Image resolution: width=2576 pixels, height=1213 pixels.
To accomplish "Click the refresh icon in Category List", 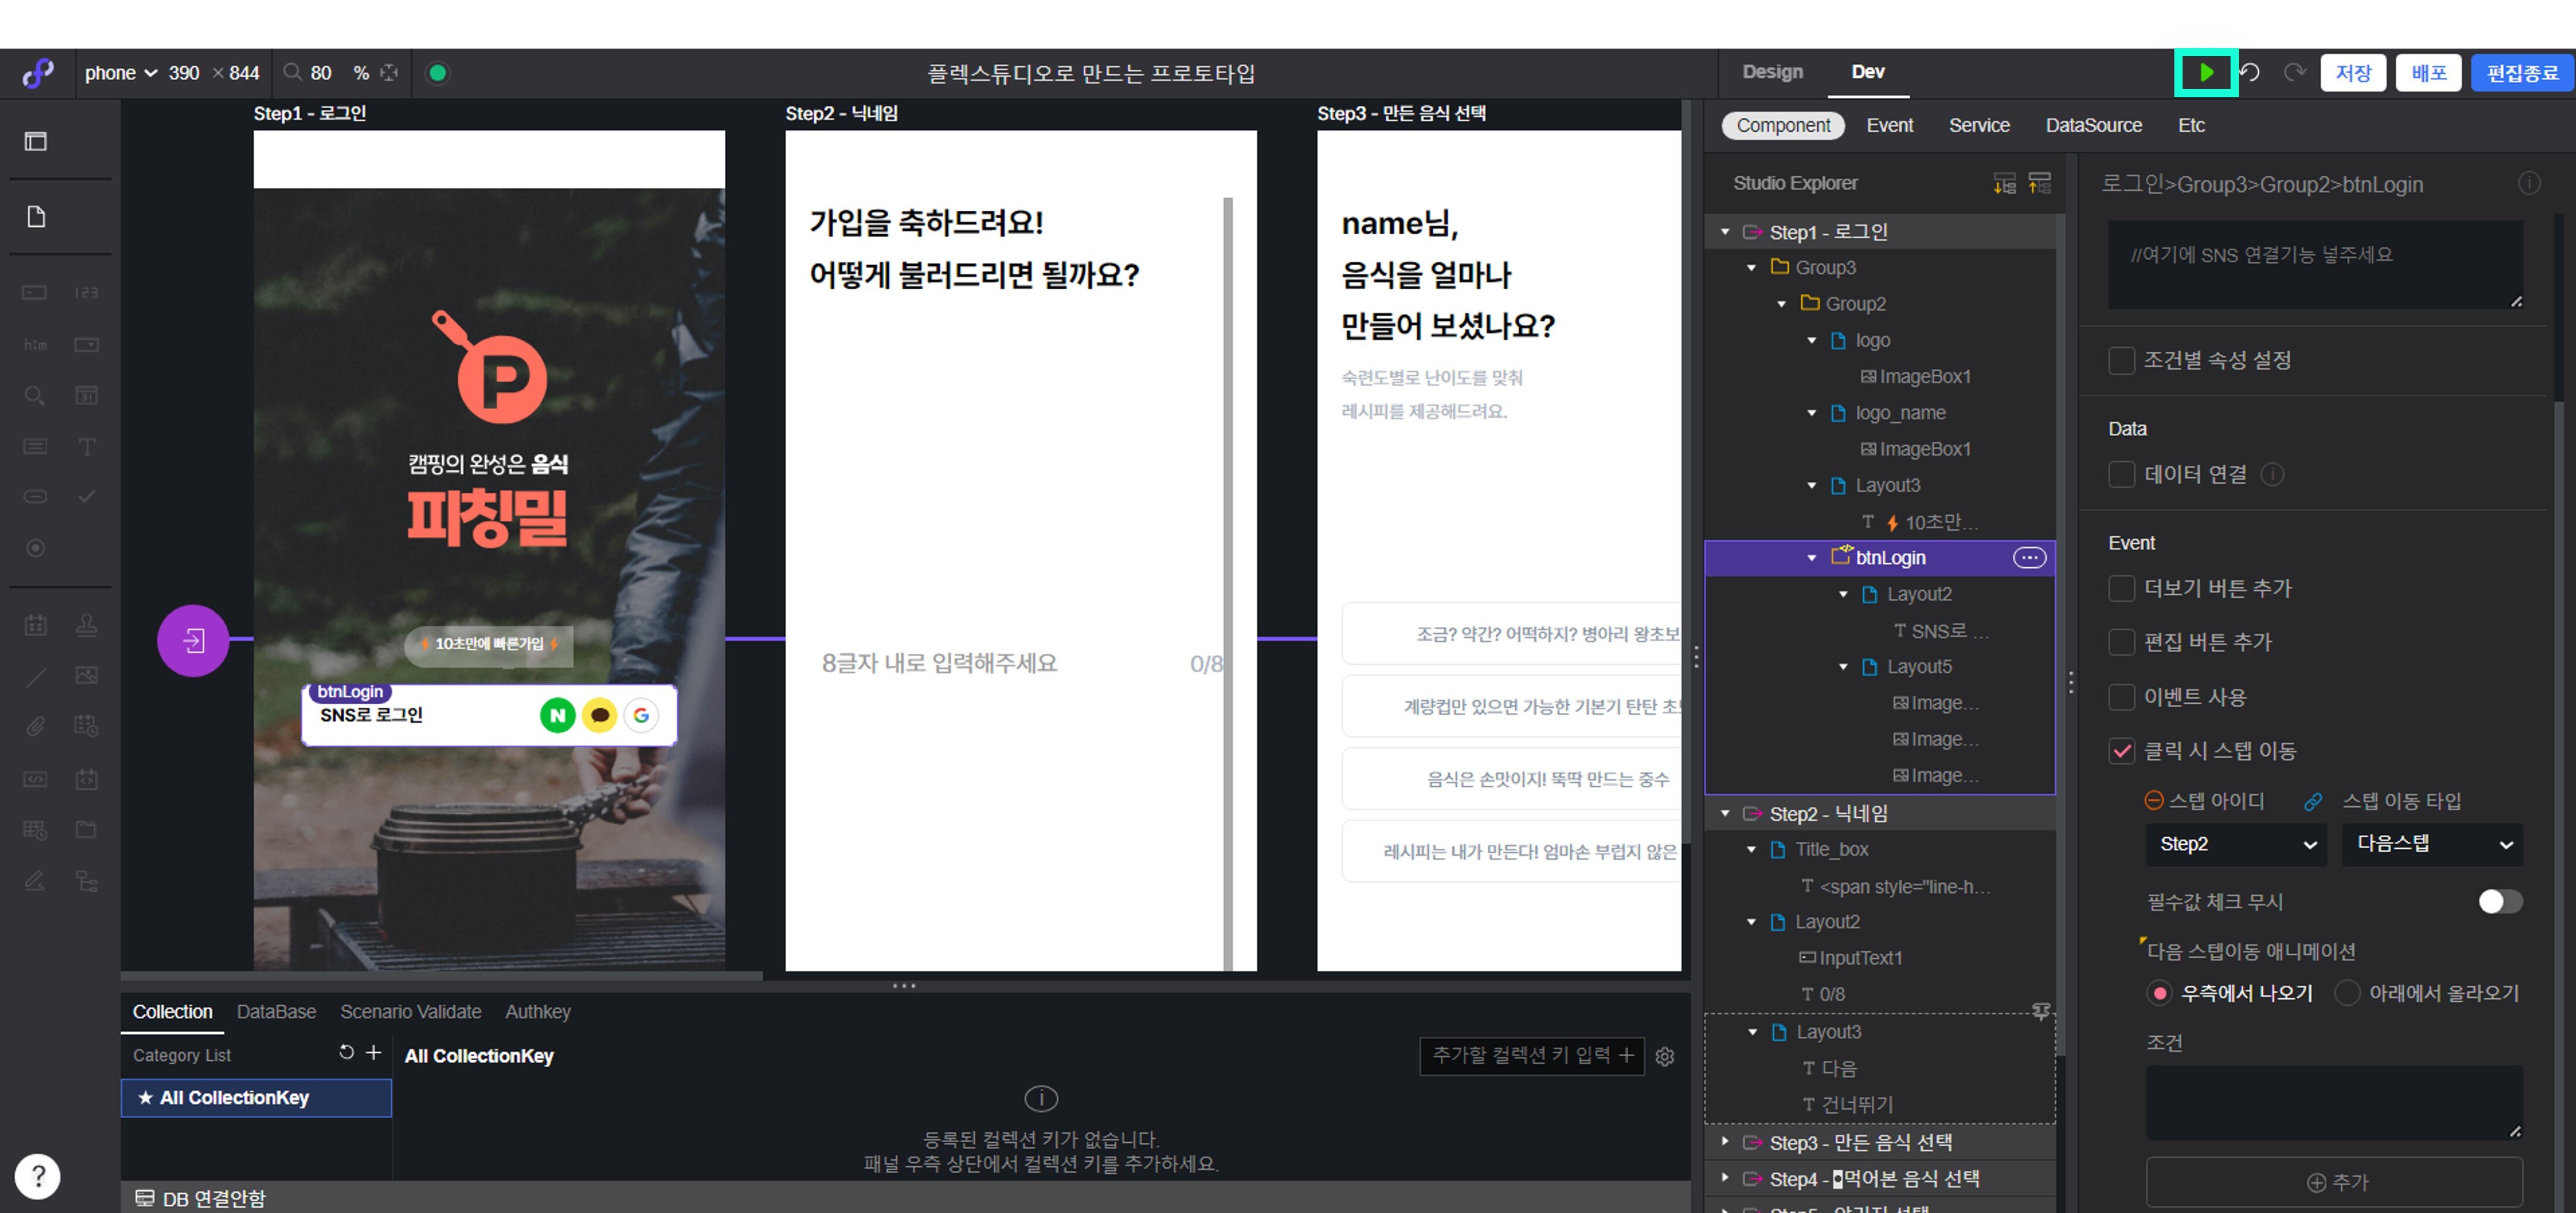I will coord(346,1052).
